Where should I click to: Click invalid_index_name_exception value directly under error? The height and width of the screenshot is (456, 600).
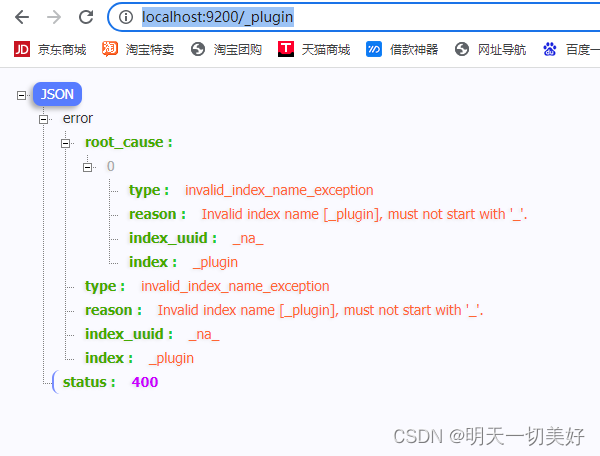(235, 287)
